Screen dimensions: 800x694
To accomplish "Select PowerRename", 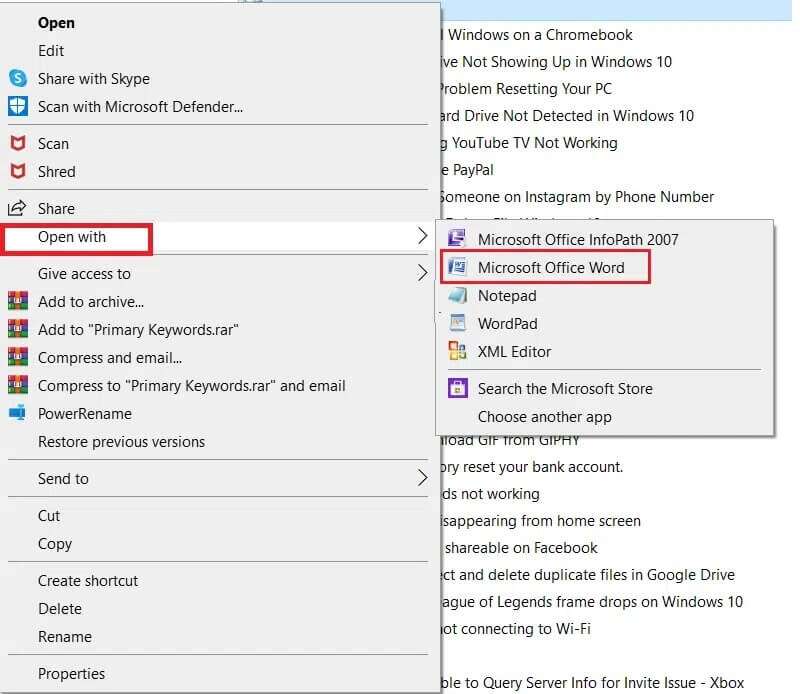I will point(218,413).
